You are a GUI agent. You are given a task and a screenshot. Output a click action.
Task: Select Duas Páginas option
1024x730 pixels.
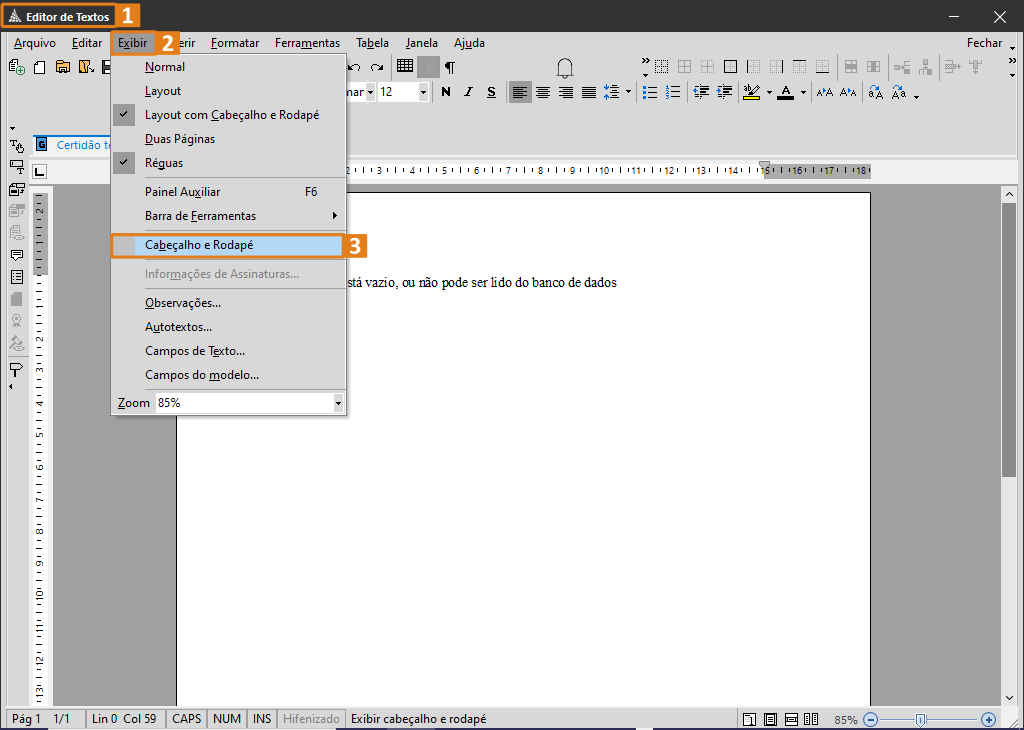pyautogui.click(x=229, y=139)
